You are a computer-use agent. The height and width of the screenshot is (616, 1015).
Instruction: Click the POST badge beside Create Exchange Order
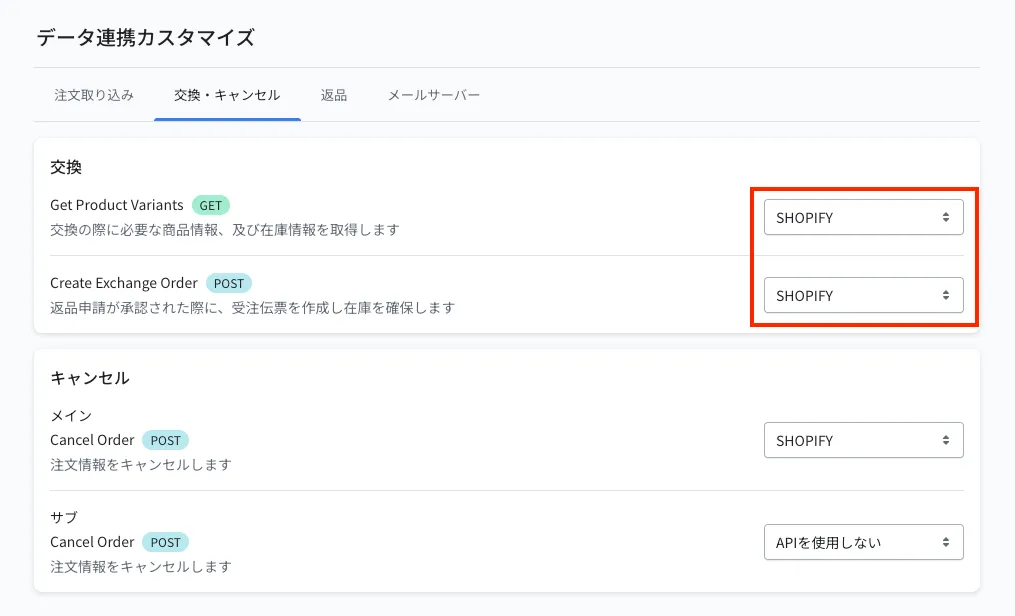click(x=229, y=283)
